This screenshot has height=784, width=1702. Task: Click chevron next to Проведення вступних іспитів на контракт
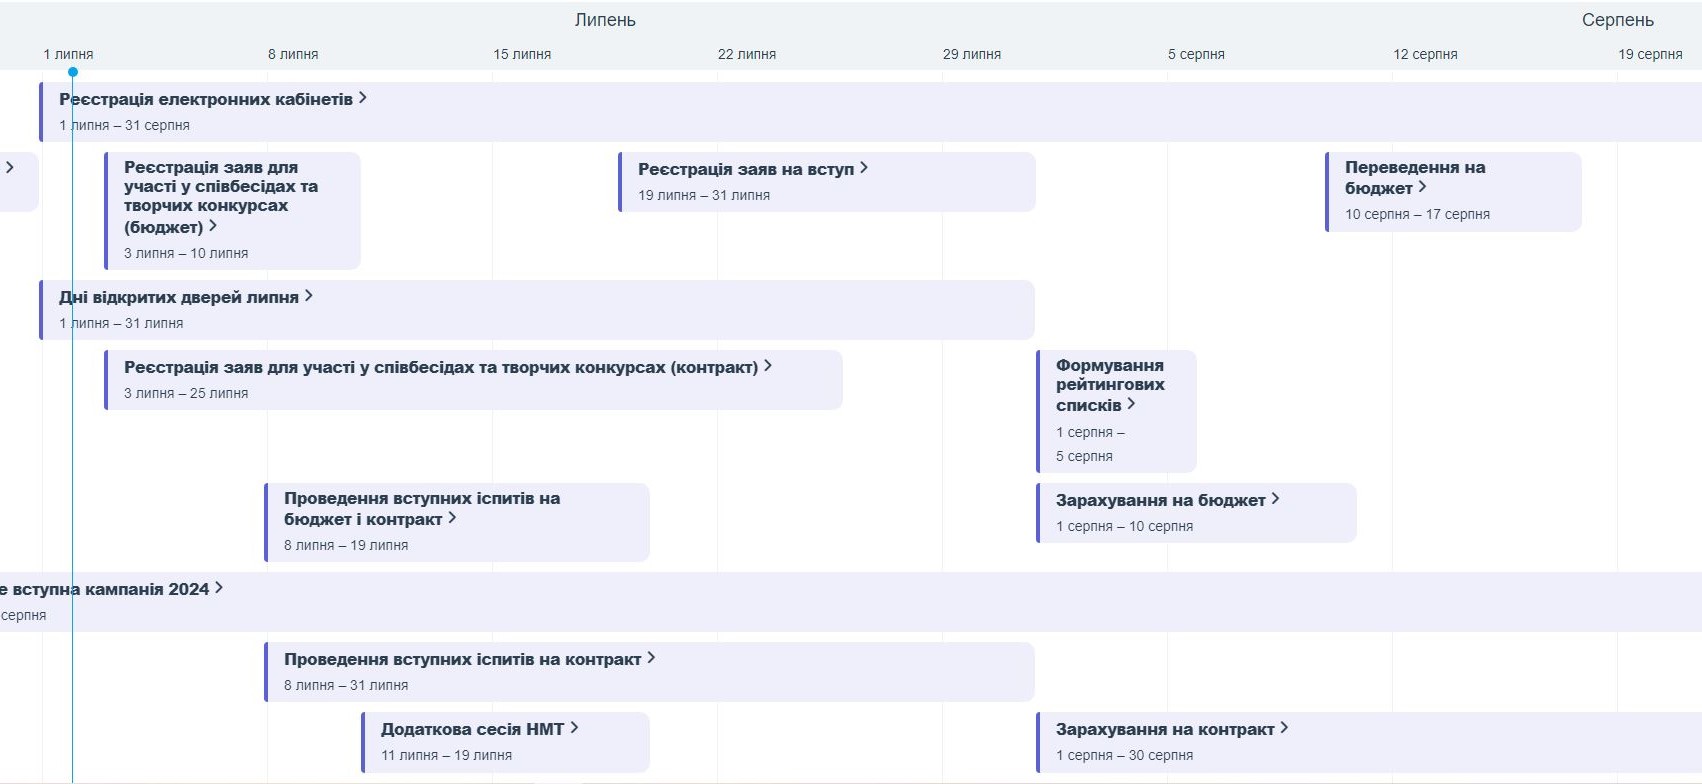(651, 658)
